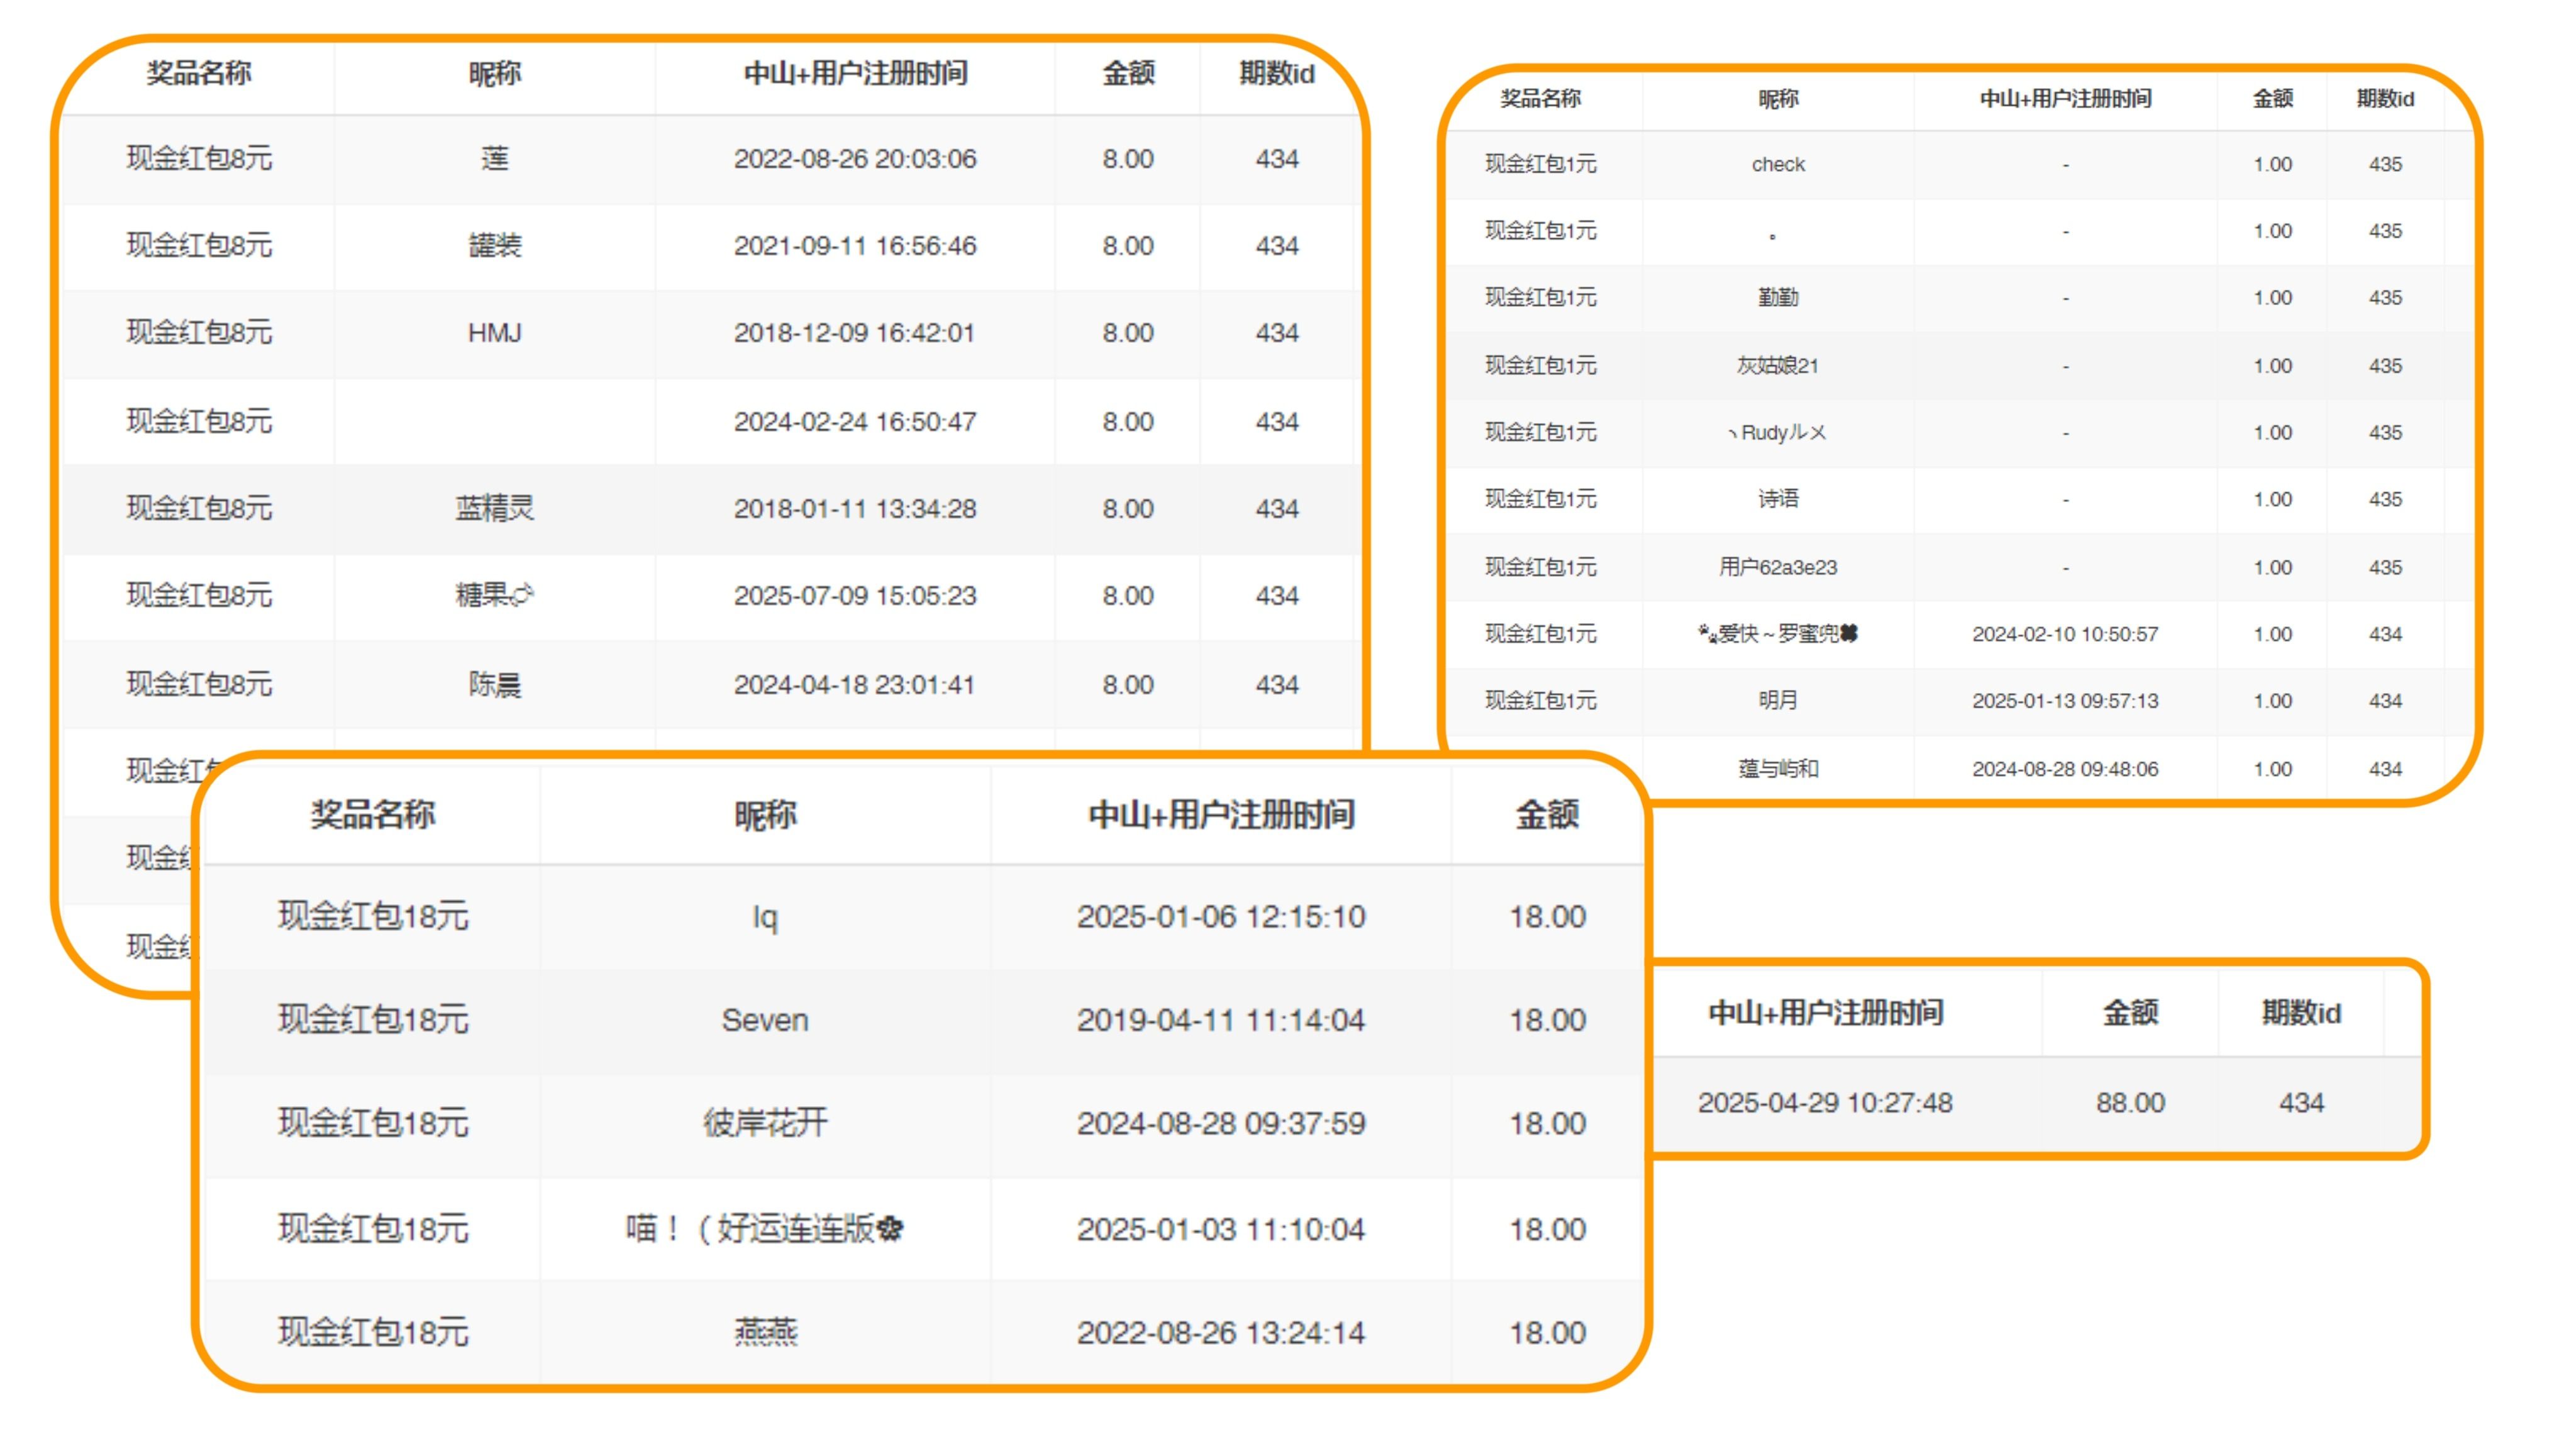Click 金额 header in top-right table

(2272, 98)
